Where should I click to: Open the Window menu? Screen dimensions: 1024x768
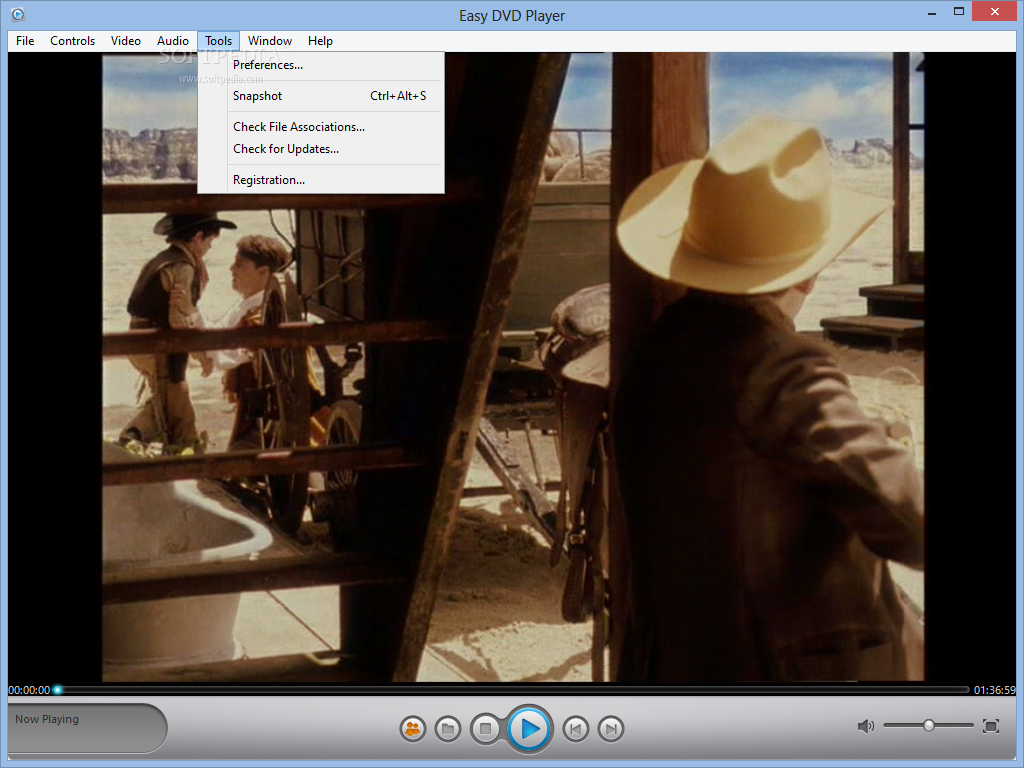coord(270,40)
